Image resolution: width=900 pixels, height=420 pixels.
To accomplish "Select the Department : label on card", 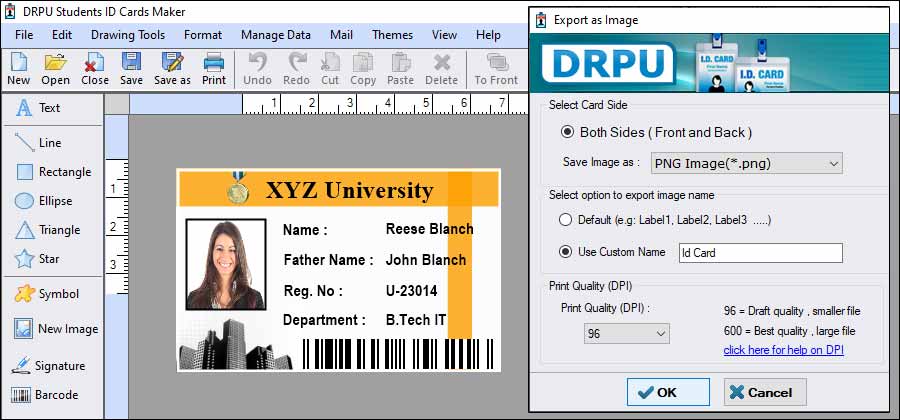I will [x=324, y=320].
